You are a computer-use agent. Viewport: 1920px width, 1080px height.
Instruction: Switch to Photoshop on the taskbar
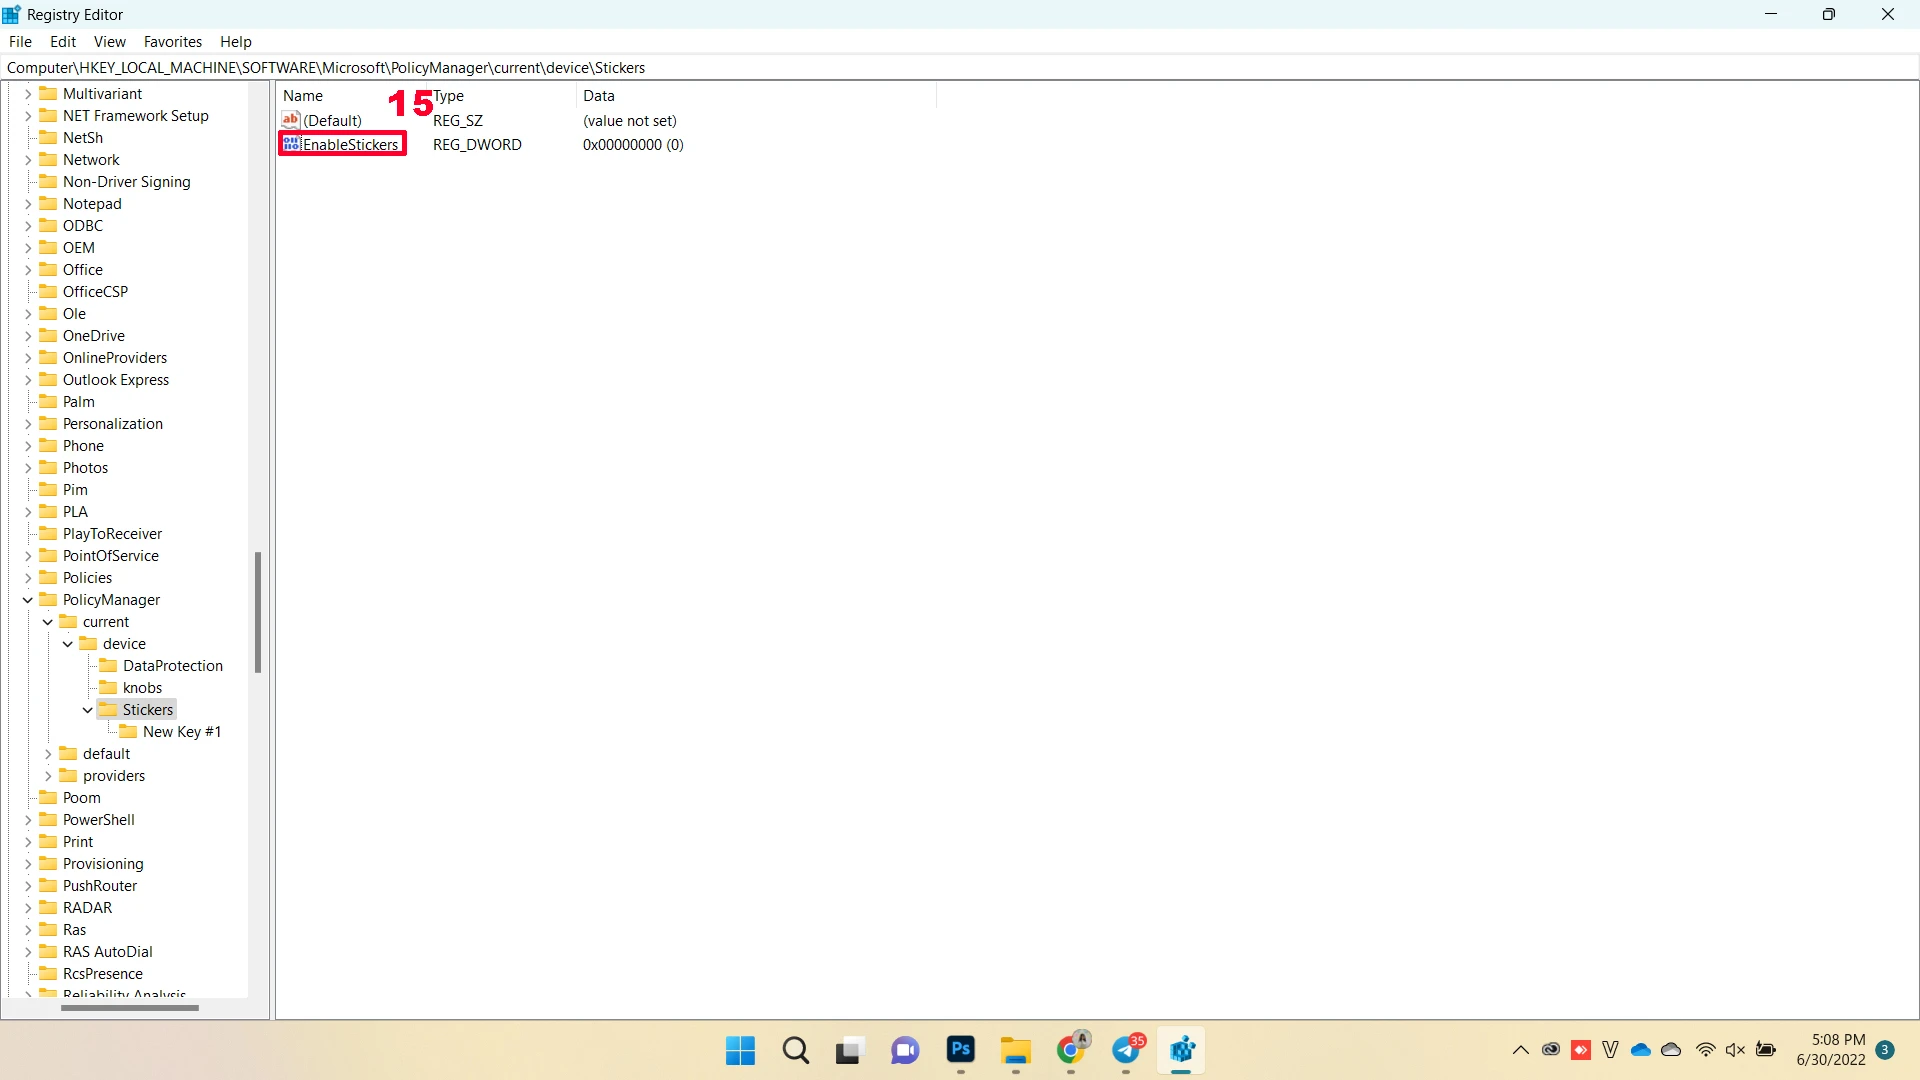(961, 1051)
